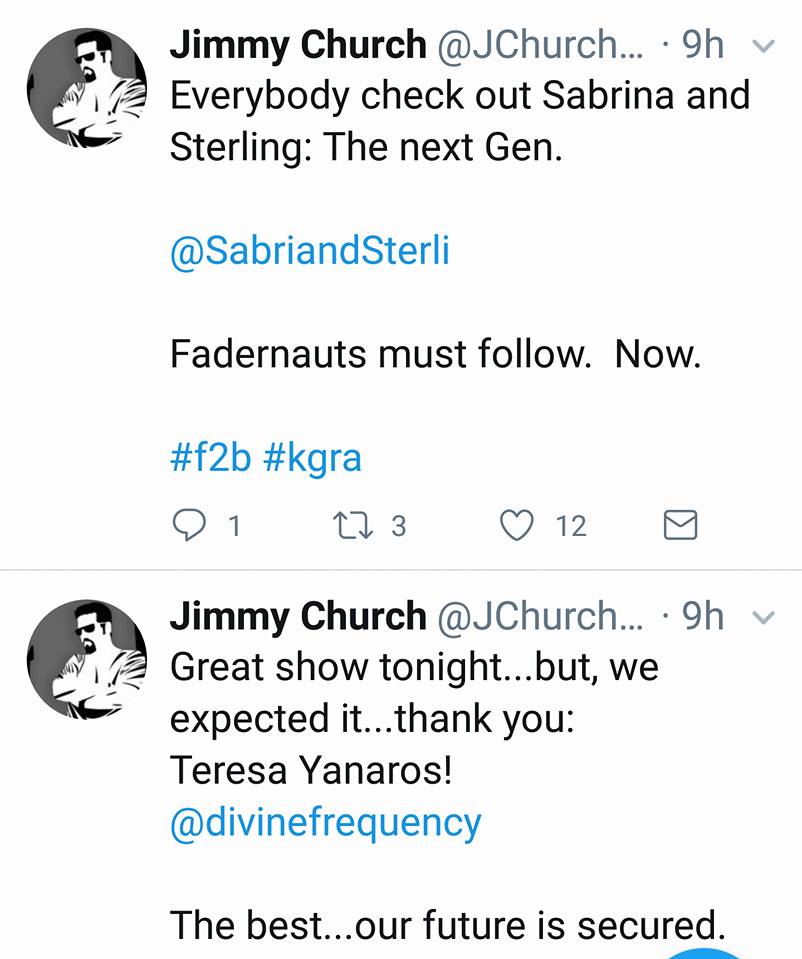Like the tweet using the heart icon
The image size is (802, 959).
(517, 525)
